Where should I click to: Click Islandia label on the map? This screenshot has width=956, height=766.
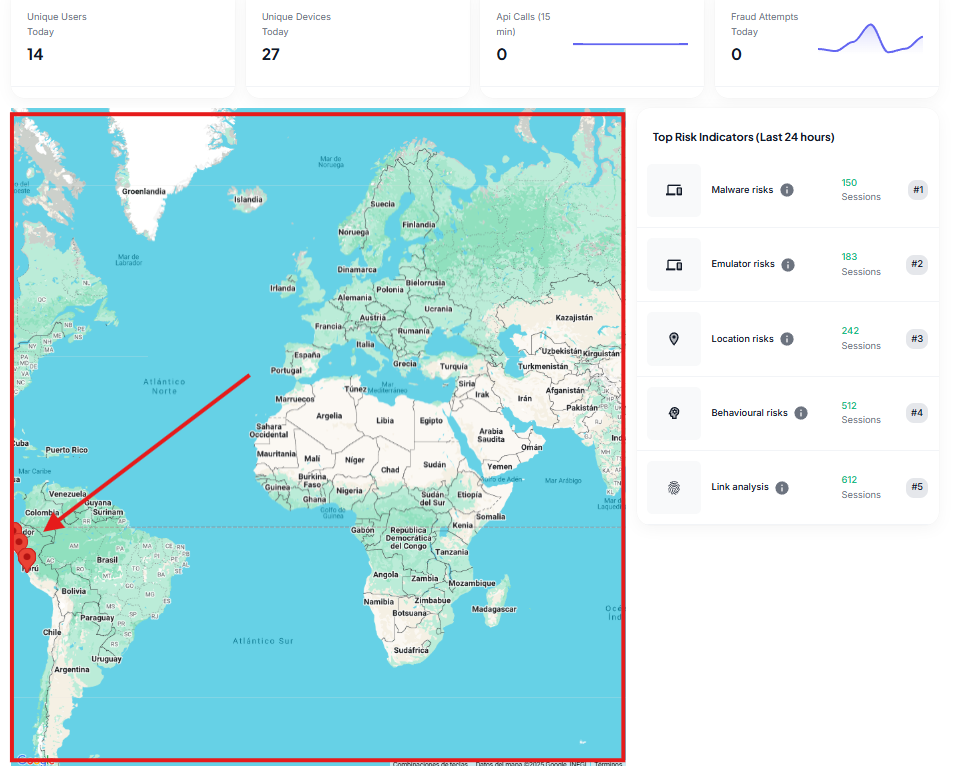coord(248,199)
